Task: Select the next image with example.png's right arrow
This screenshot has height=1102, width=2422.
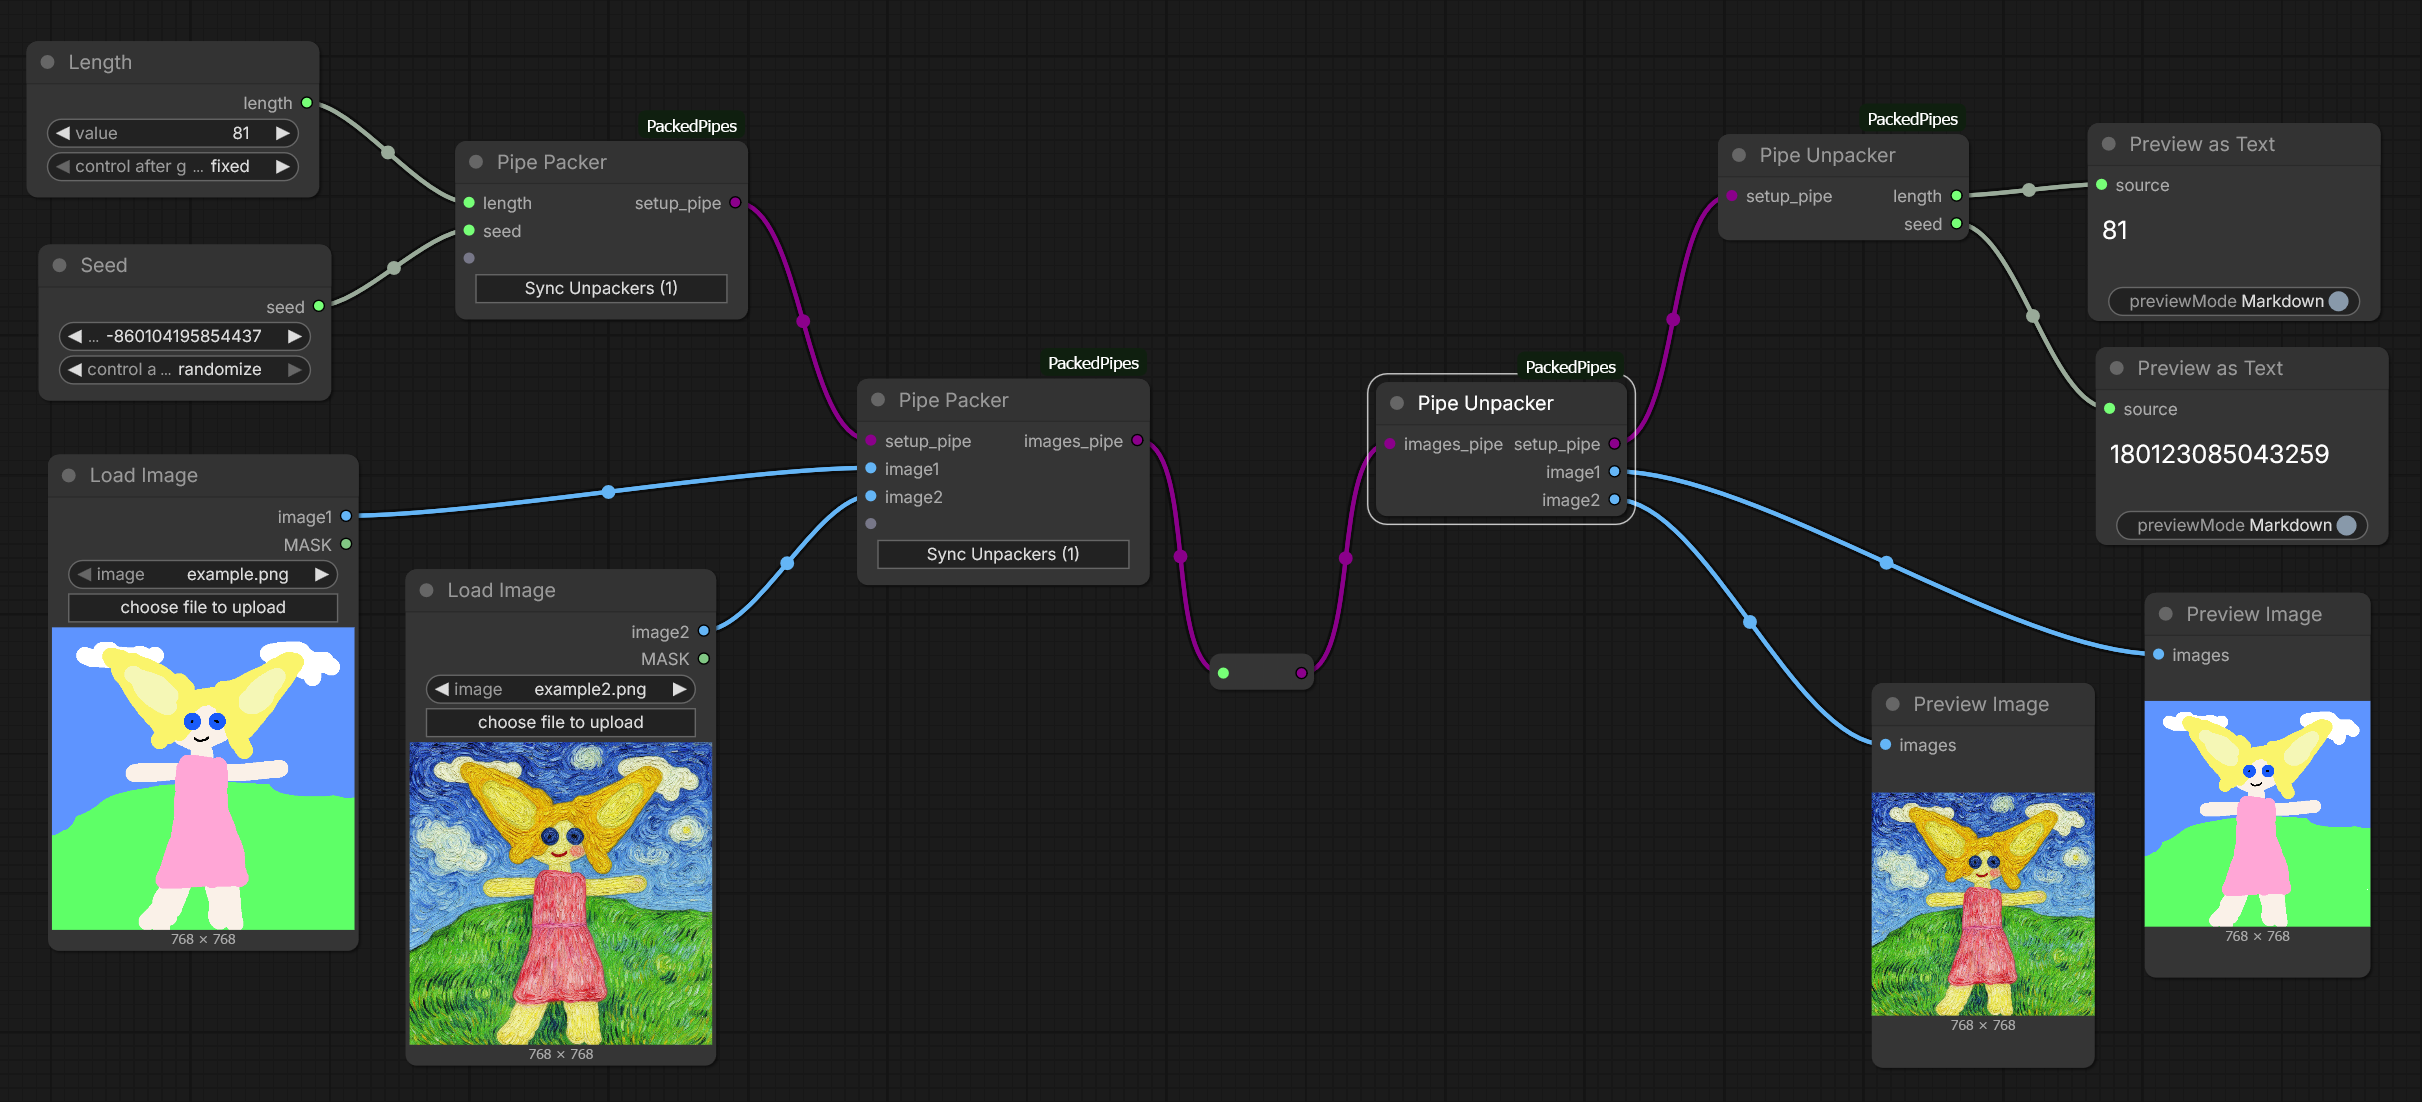Action: [321, 574]
